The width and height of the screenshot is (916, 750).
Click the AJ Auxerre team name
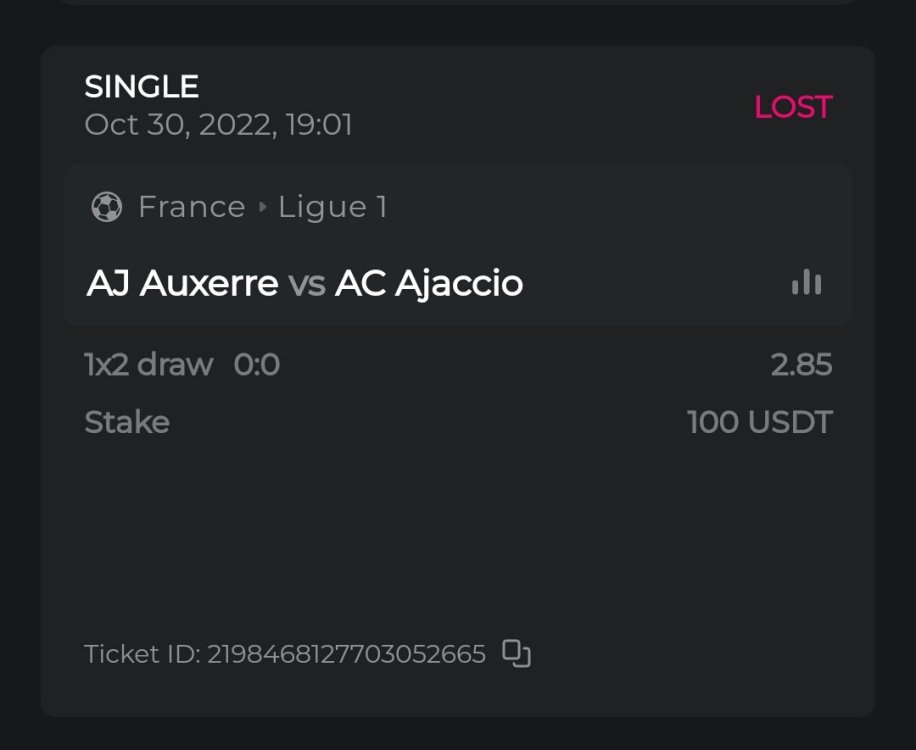(182, 284)
